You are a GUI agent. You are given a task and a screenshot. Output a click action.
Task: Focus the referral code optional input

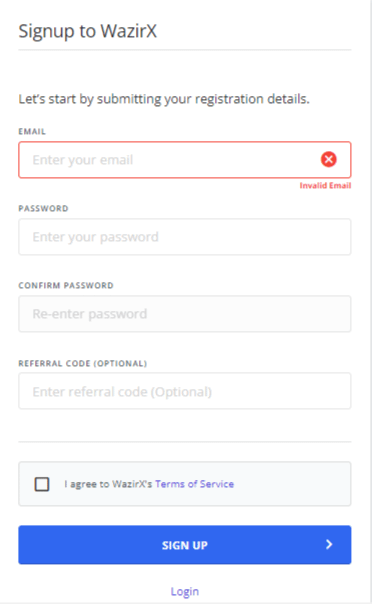coord(184,391)
